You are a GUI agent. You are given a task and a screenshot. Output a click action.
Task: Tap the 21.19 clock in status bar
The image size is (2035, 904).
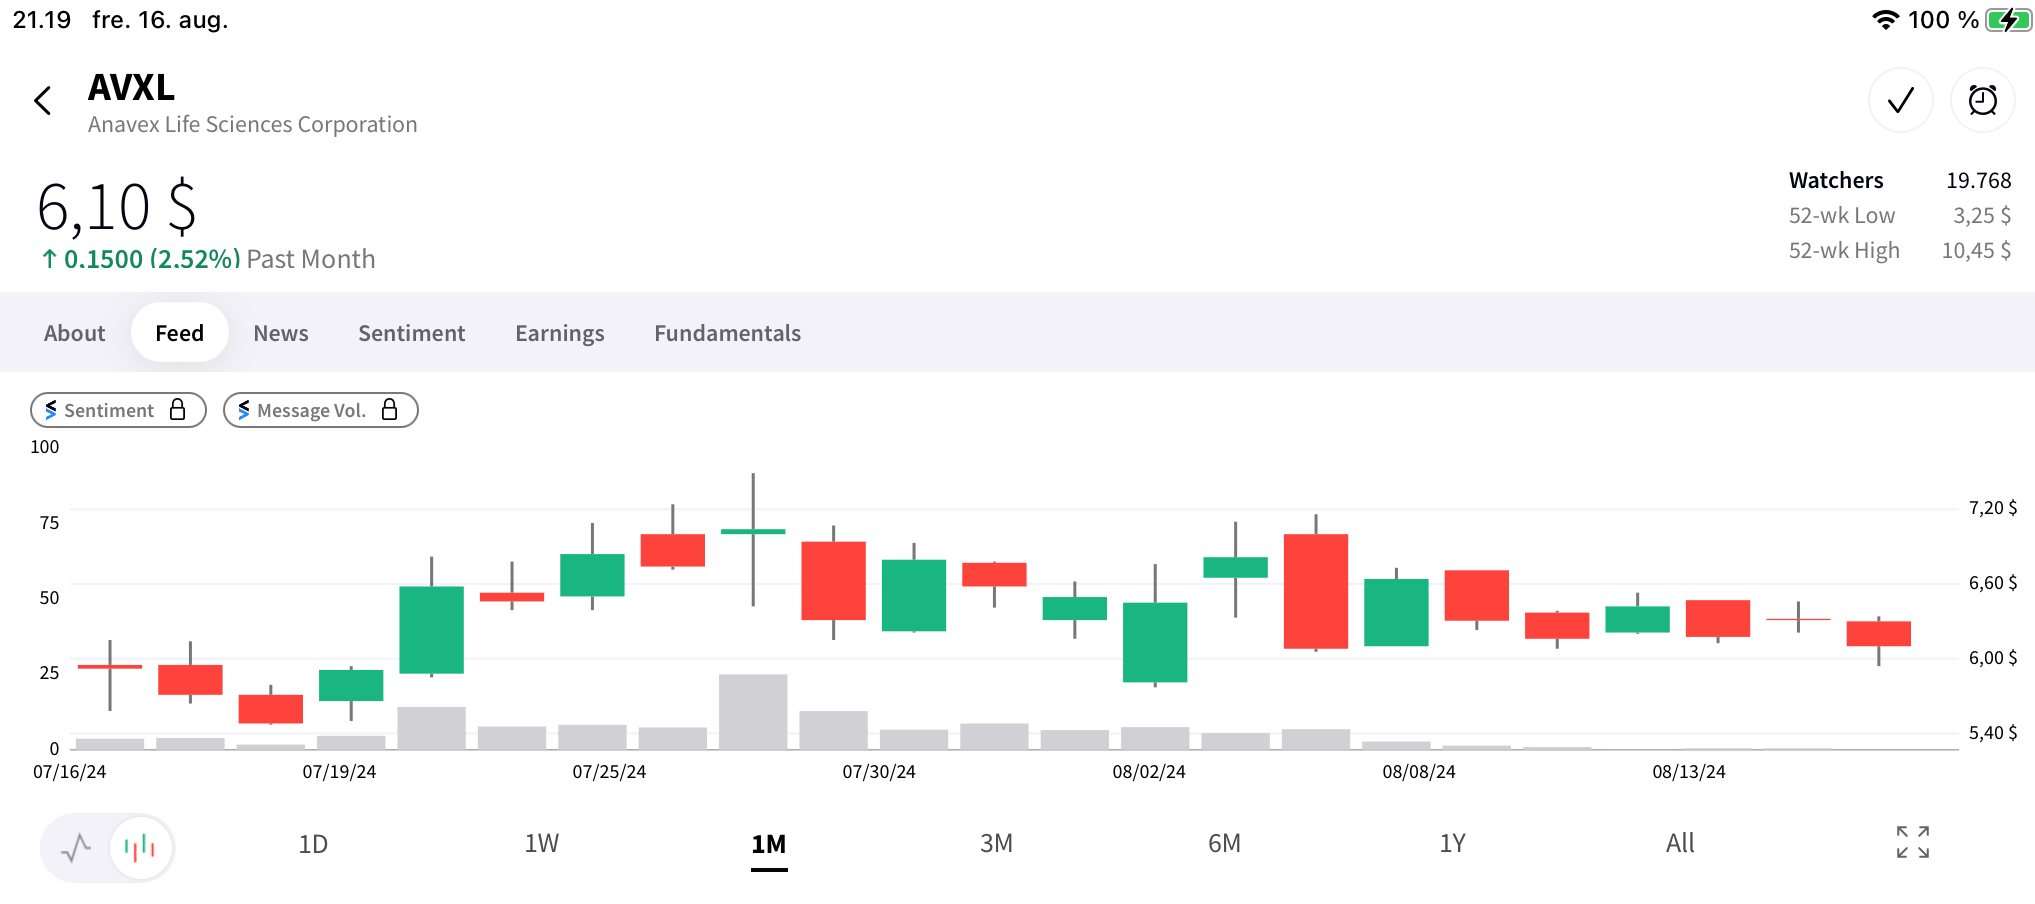tap(41, 20)
